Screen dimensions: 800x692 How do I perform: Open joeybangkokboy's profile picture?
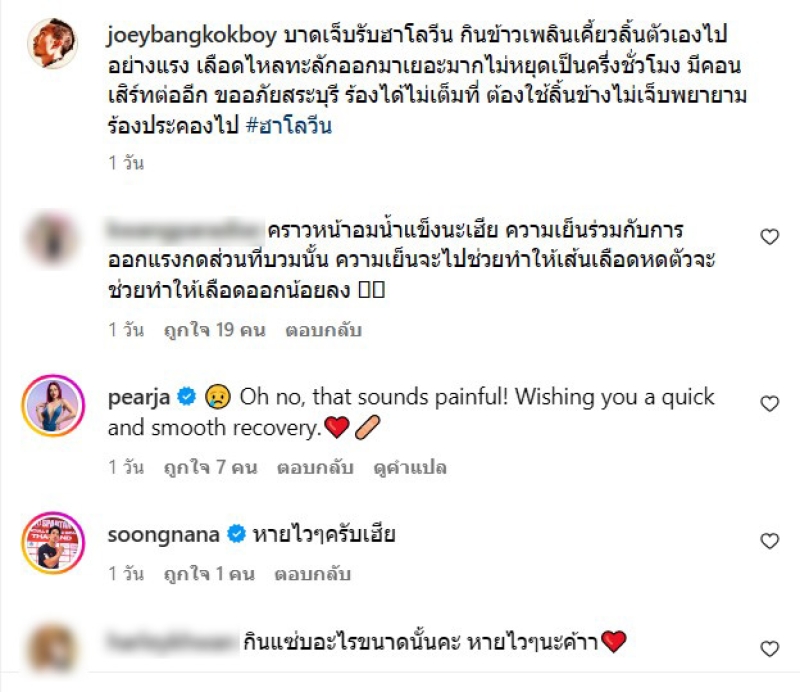pos(53,43)
